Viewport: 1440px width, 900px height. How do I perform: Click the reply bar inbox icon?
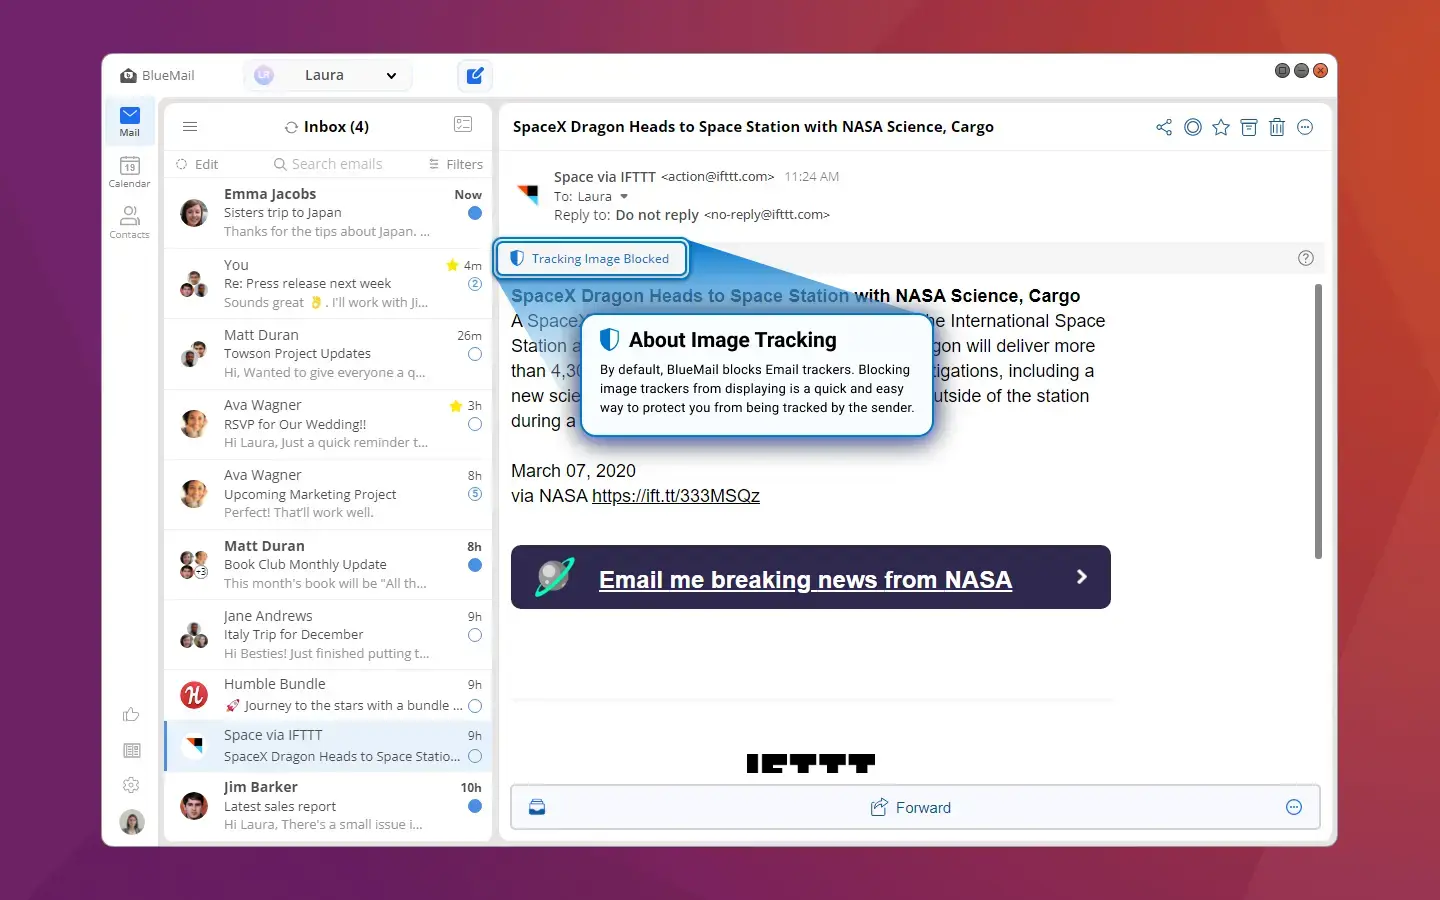[537, 807]
